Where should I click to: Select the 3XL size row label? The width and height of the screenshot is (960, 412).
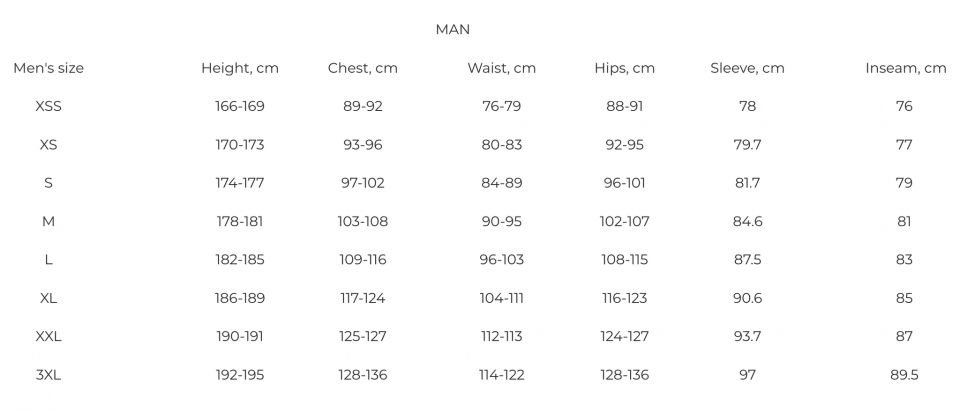point(48,375)
